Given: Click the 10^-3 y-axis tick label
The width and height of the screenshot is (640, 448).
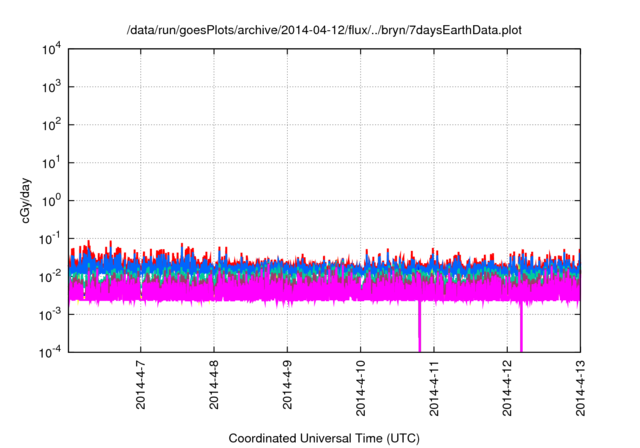Looking at the screenshot, I should (50, 315).
